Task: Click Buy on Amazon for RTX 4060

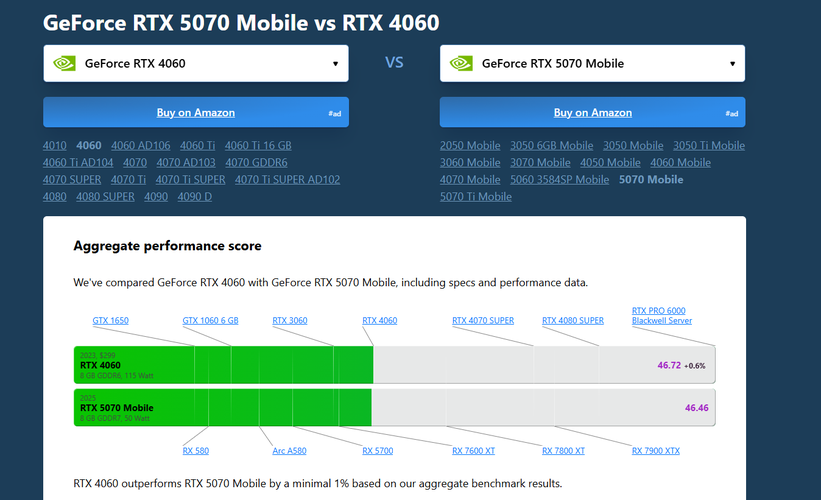Action: point(196,112)
